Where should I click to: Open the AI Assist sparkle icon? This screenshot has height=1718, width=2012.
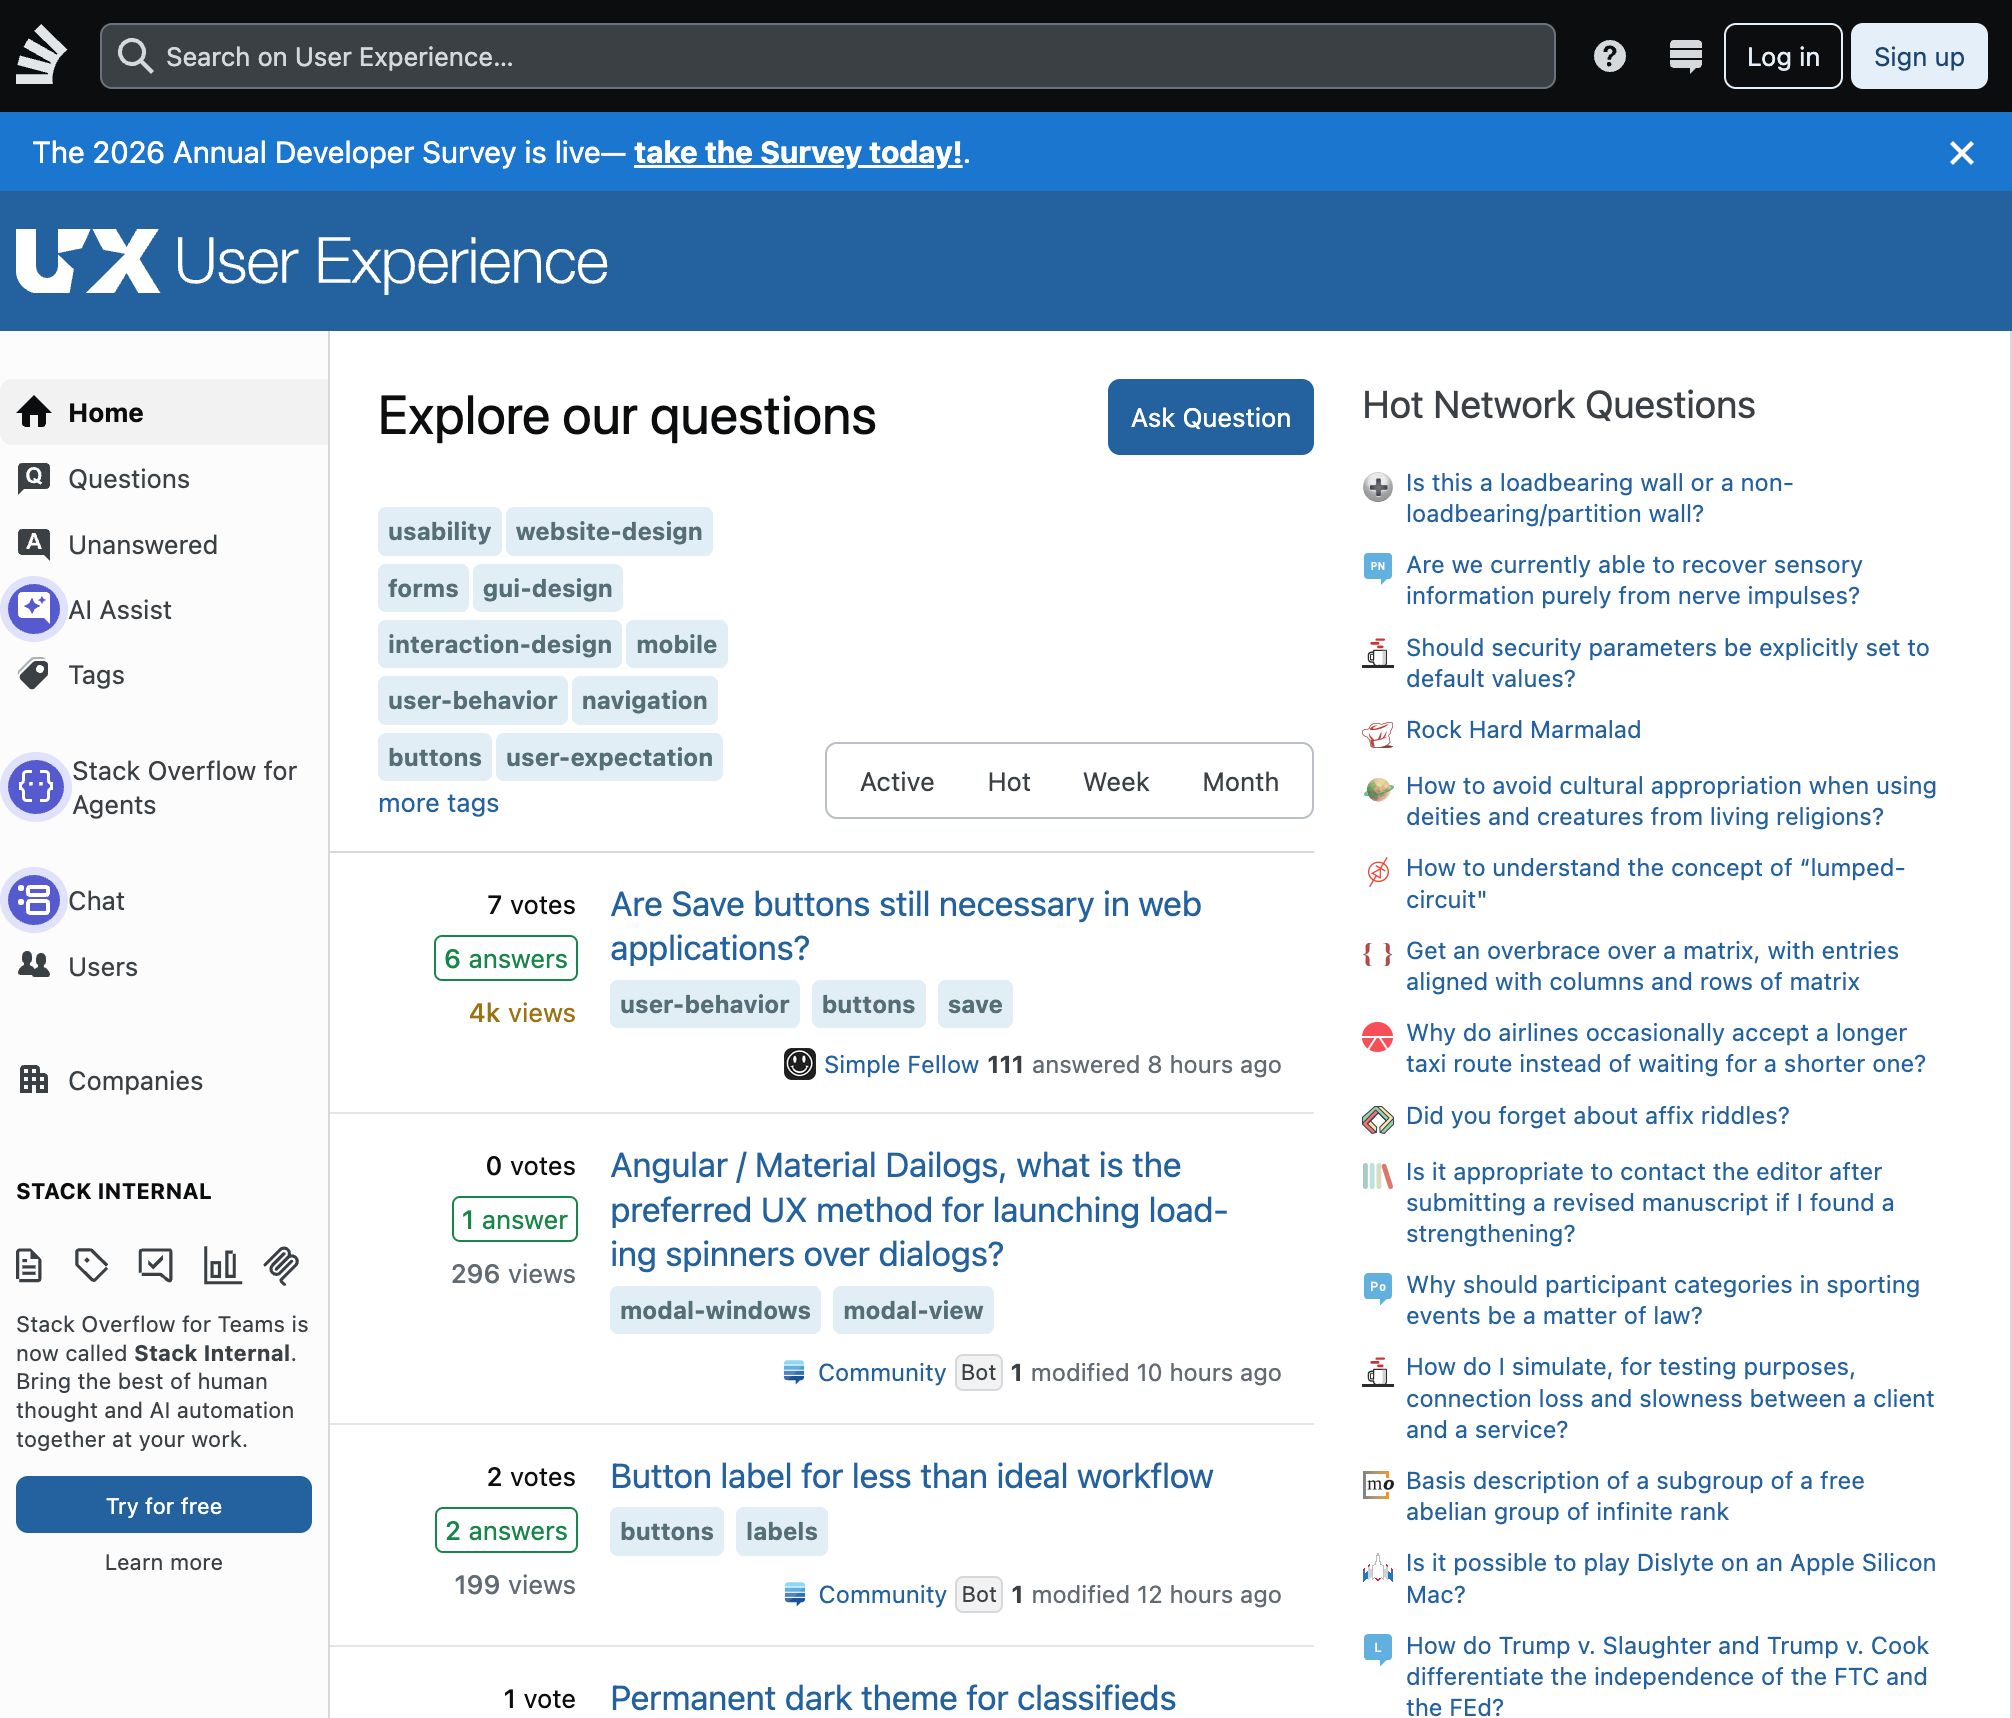(x=34, y=609)
